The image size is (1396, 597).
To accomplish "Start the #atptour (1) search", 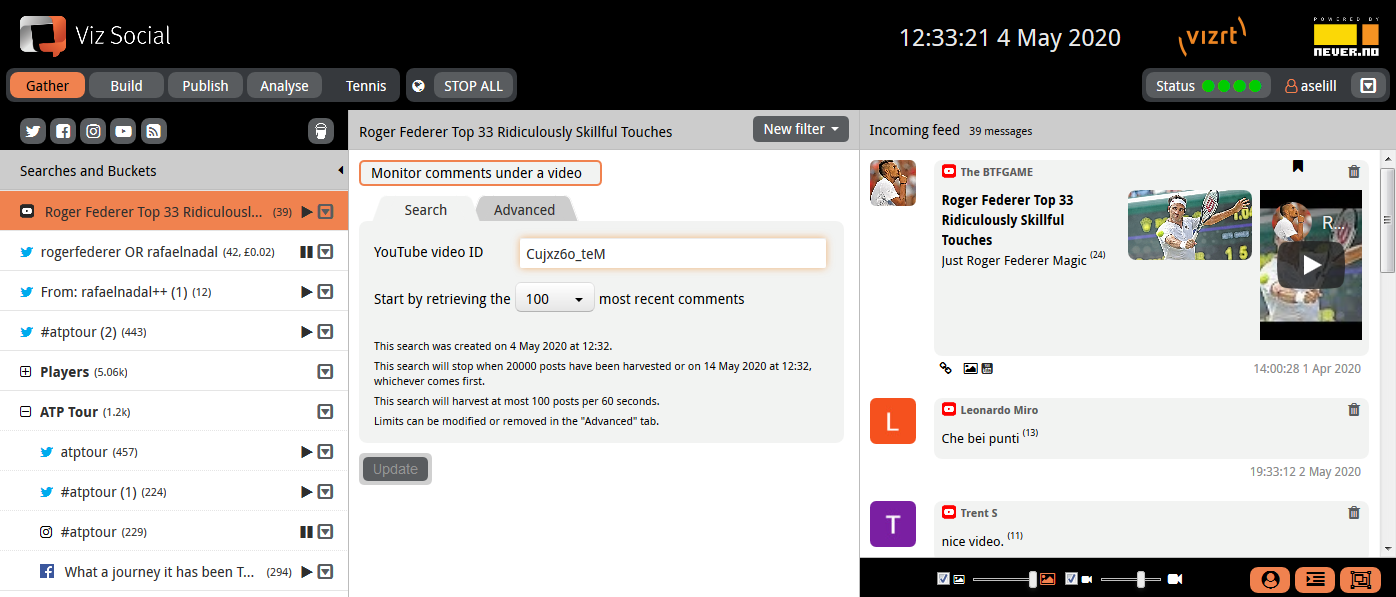I will point(307,492).
